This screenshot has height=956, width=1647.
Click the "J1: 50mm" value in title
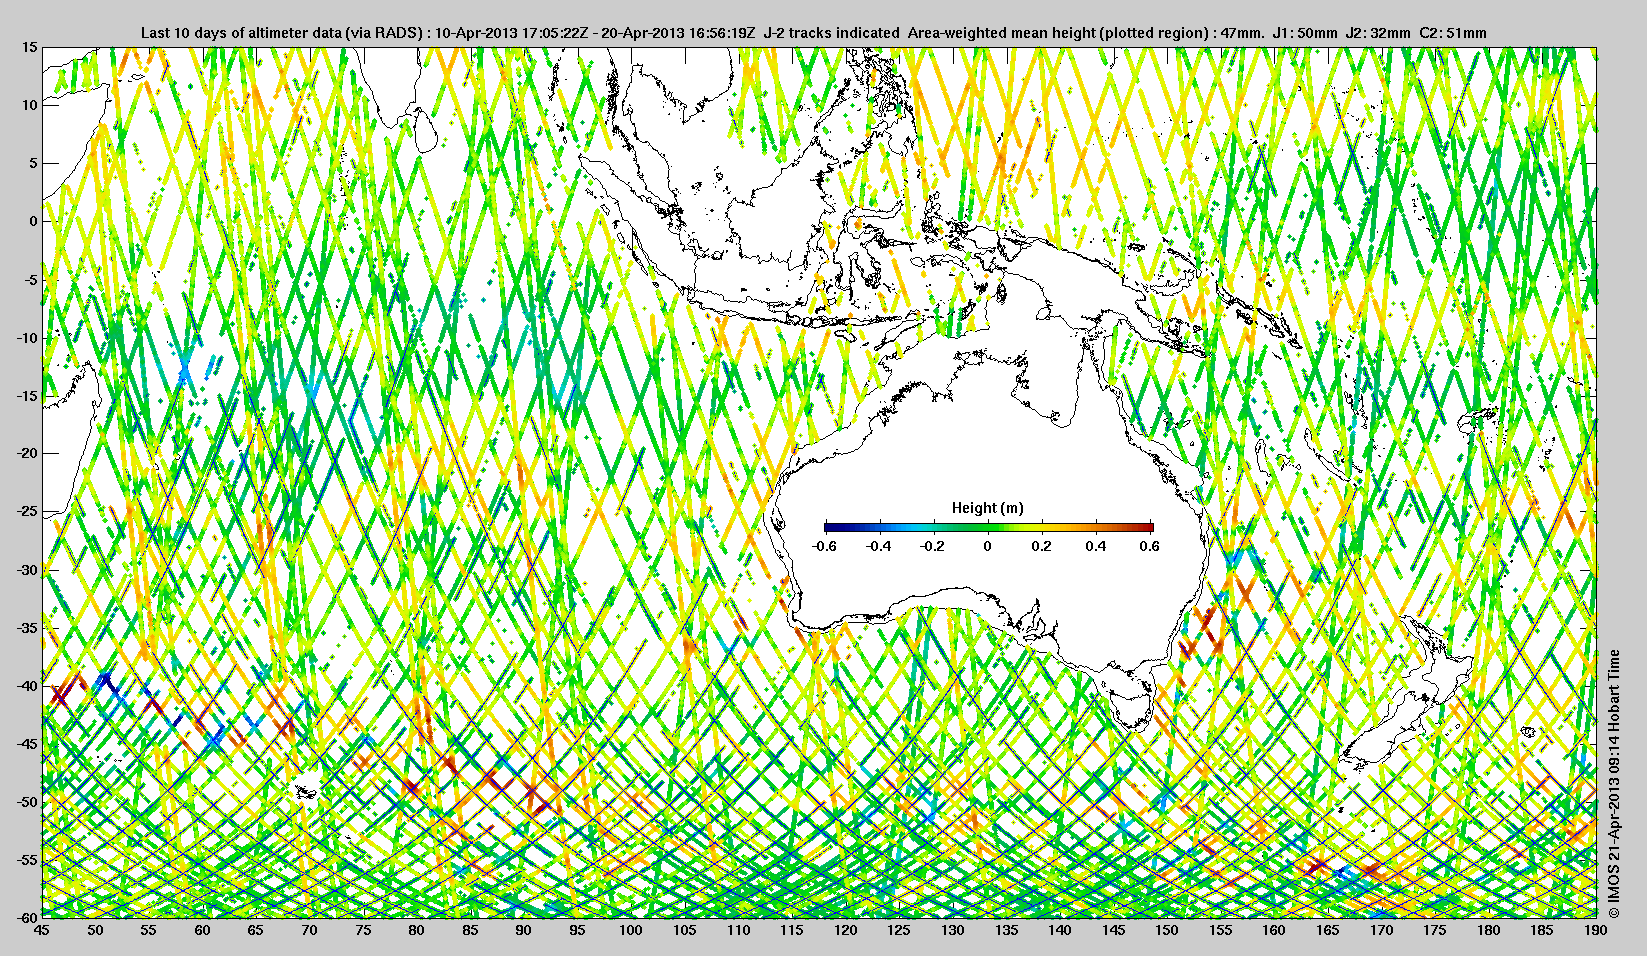[x=1305, y=33]
